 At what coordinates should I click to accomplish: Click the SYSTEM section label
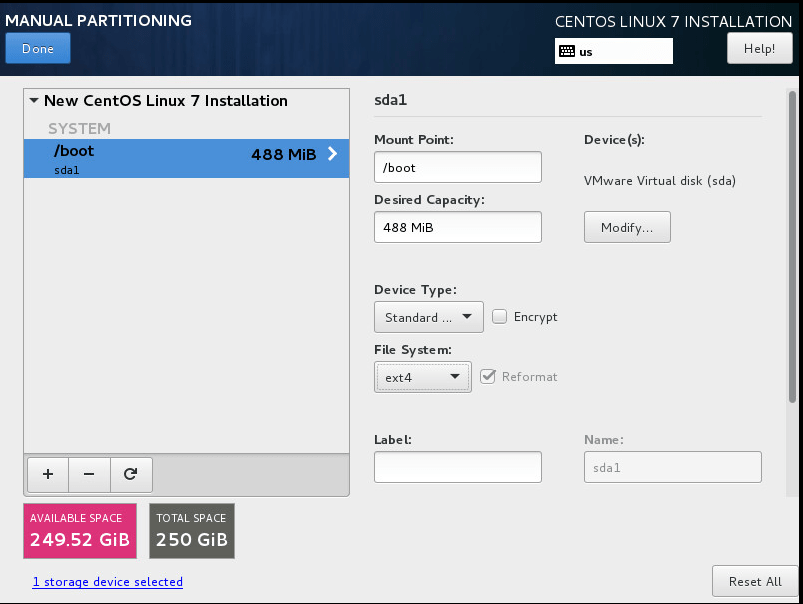click(79, 129)
